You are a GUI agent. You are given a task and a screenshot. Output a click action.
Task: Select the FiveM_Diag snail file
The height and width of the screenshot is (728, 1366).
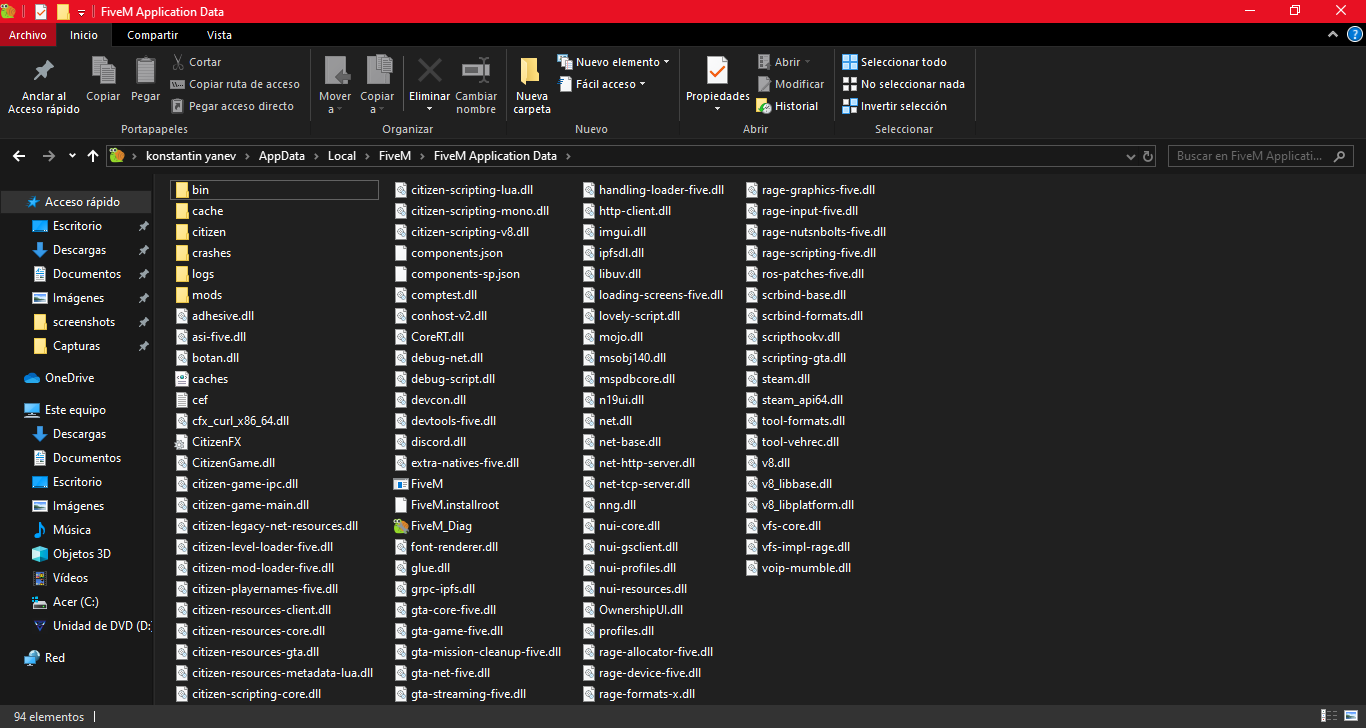tap(440, 526)
